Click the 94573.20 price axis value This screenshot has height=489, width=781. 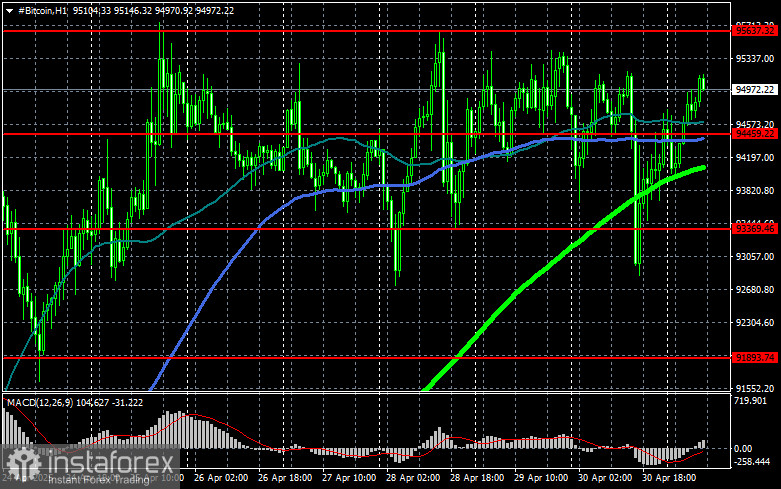pyautogui.click(x=755, y=124)
